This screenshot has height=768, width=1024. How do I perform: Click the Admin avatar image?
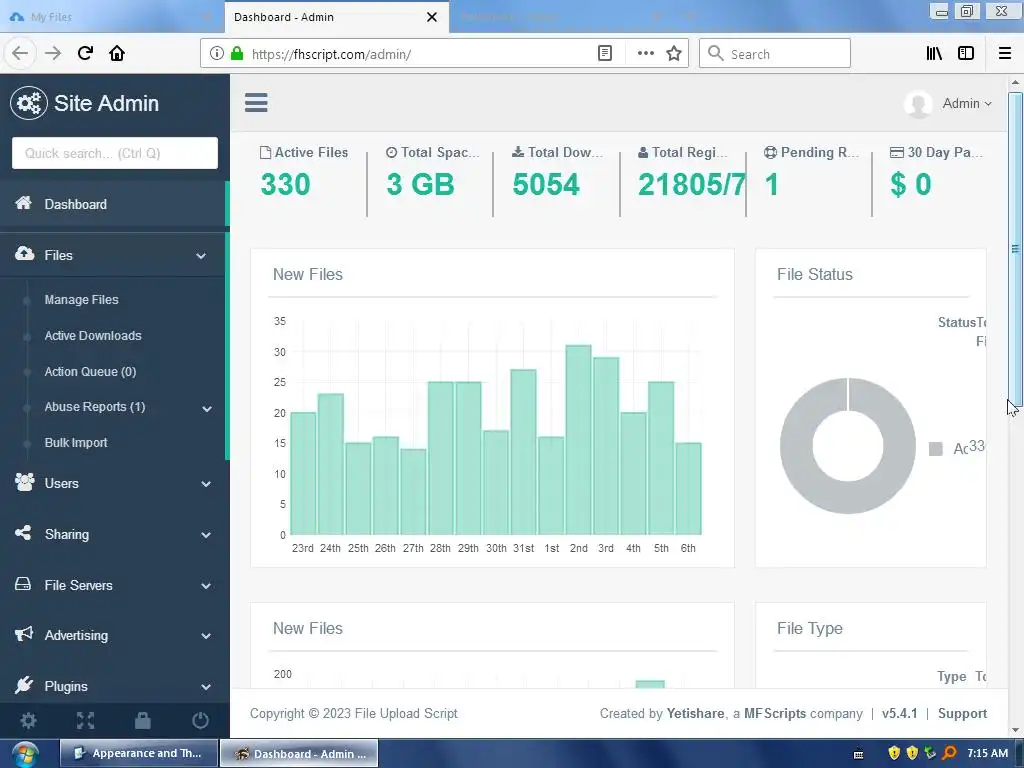click(x=918, y=104)
